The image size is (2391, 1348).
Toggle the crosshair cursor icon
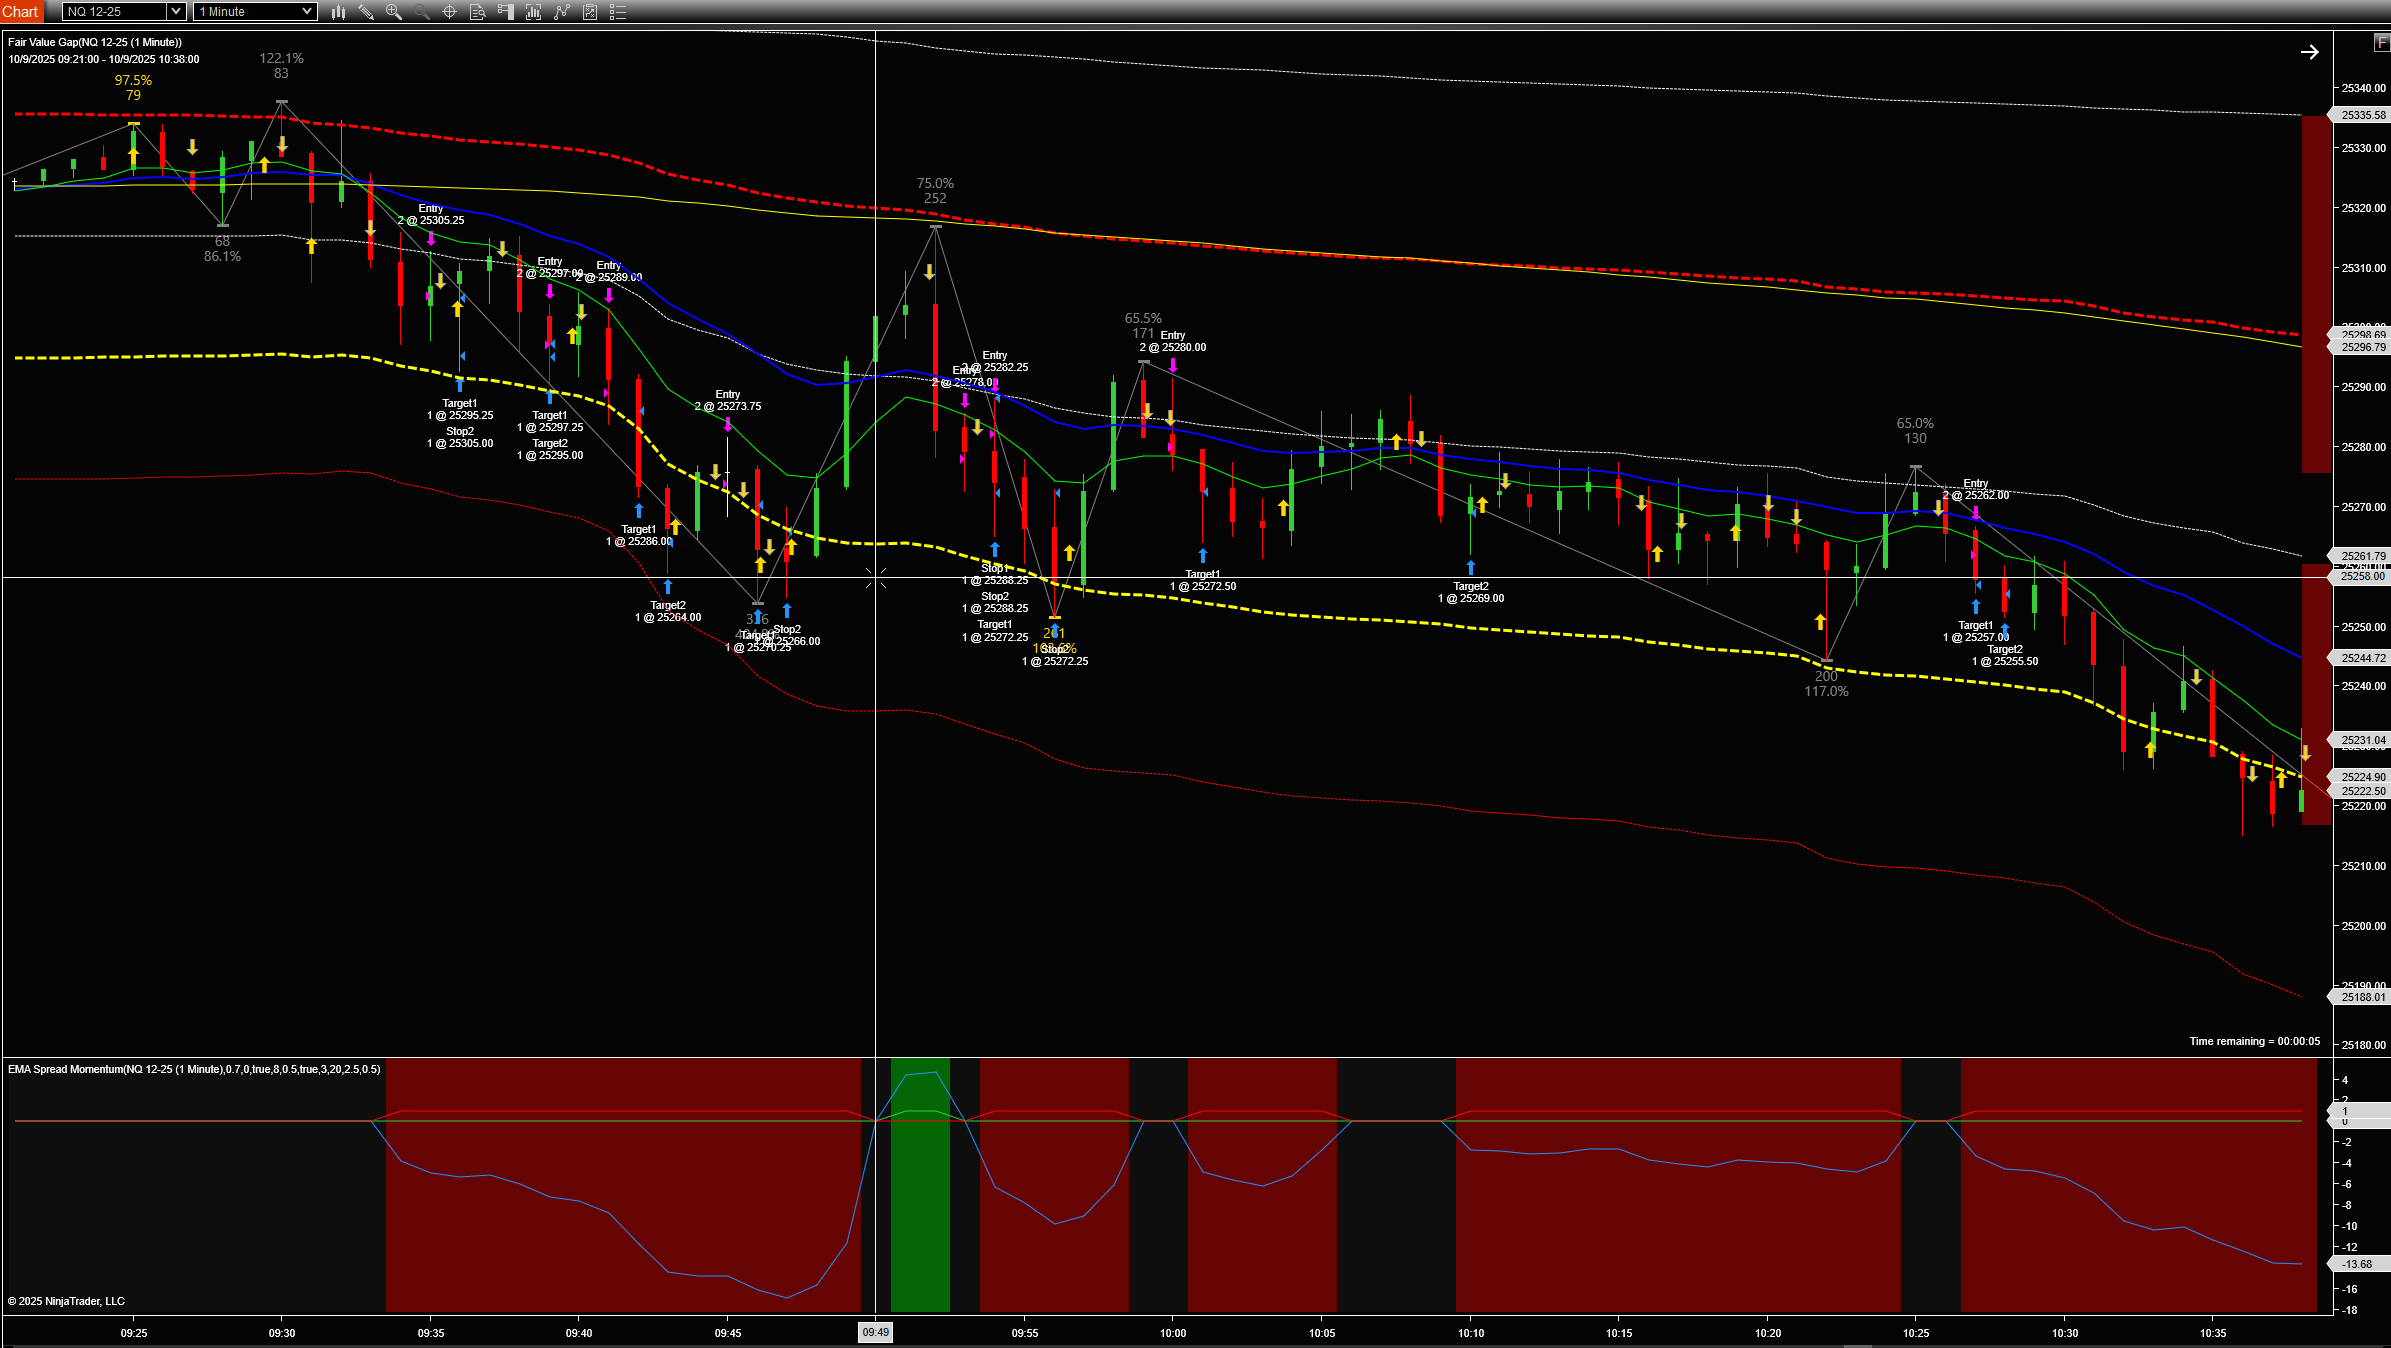coord(450,12)
